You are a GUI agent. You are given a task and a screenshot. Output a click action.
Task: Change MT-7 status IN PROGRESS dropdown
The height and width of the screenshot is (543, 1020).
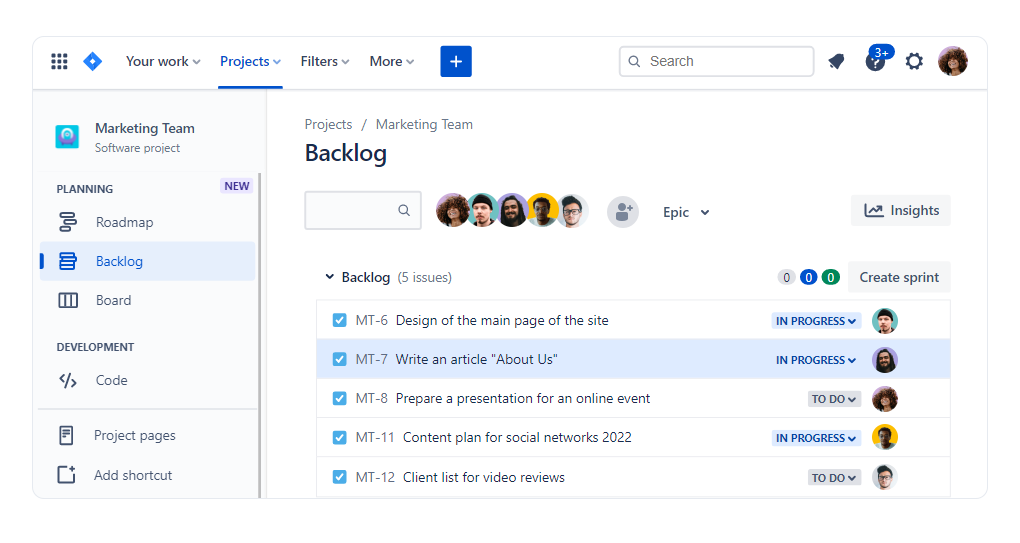tap(816, 360)
